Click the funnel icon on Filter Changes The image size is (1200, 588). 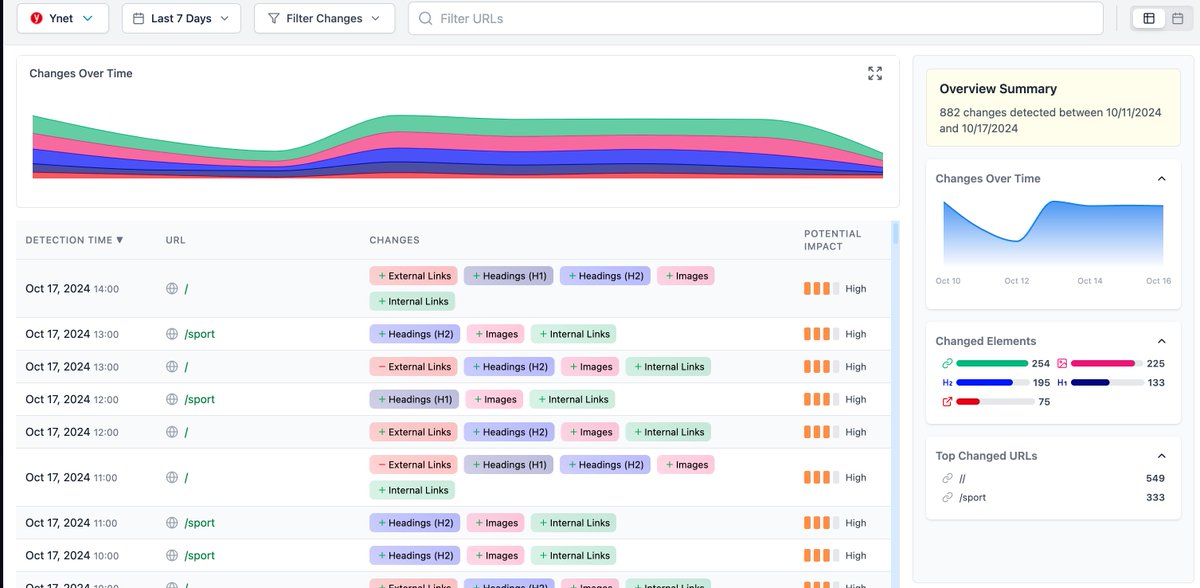[274, 18]
